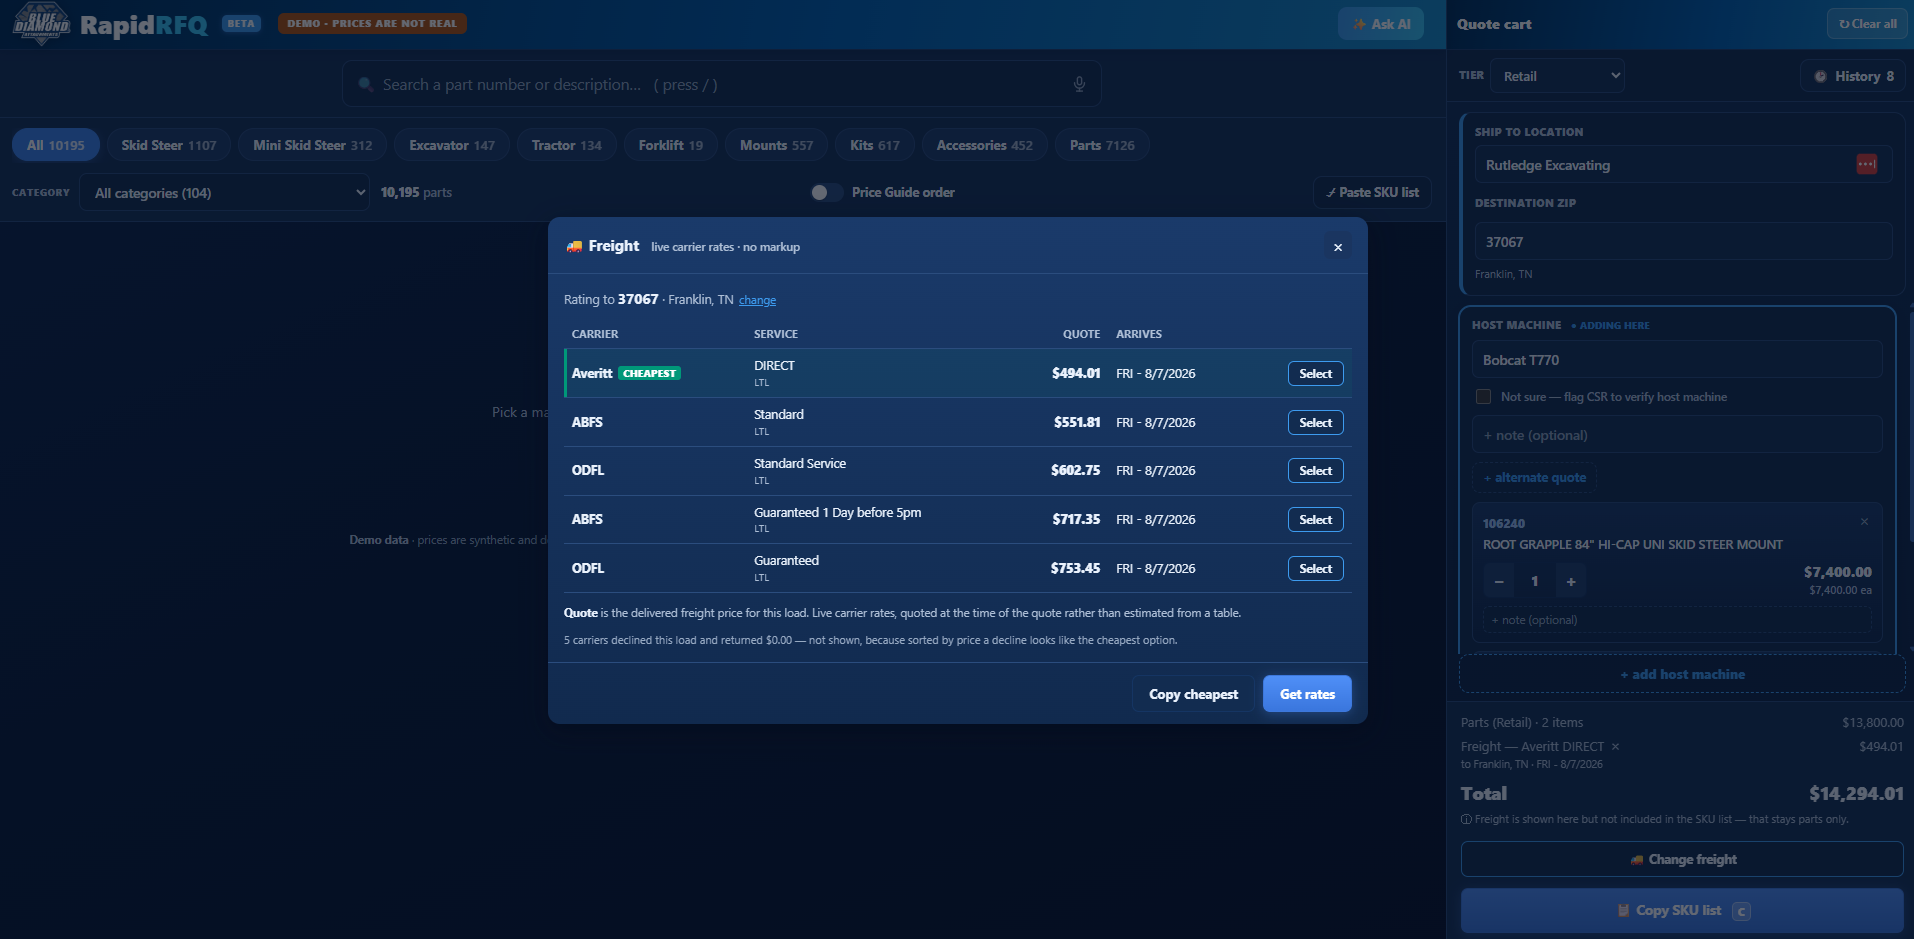Open the All categories (104) dropdown
1914x939 pixels.
225,193
